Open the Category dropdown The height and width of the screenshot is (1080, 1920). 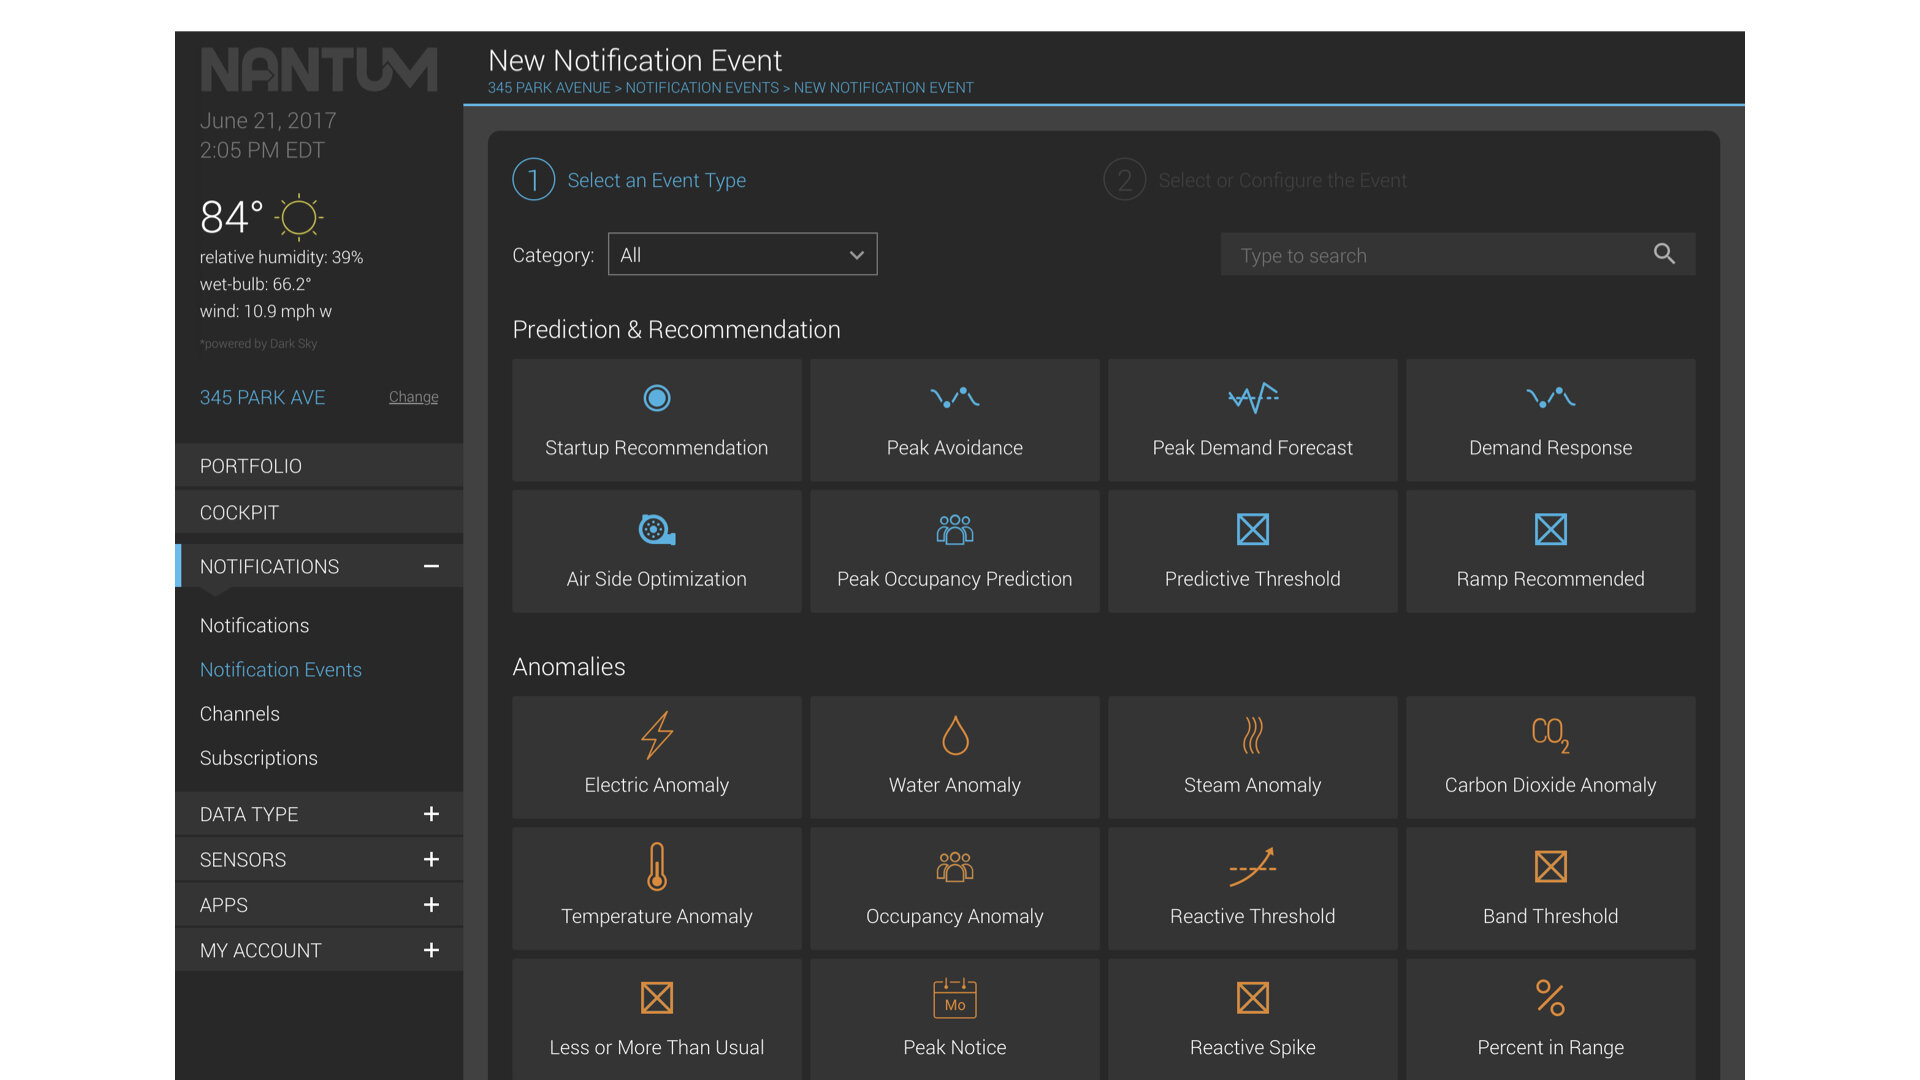[x=743, y=254]
